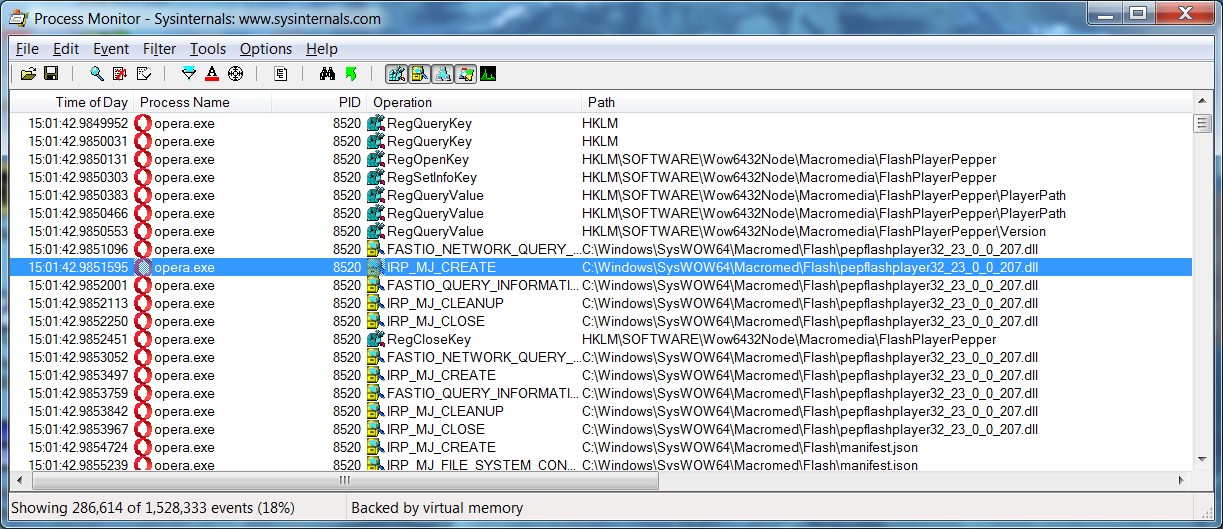Image resolution: width=1223 pixels, height=529 pixels.
Task: Click the Save floppy disk icon
Action: pos(51,74)
